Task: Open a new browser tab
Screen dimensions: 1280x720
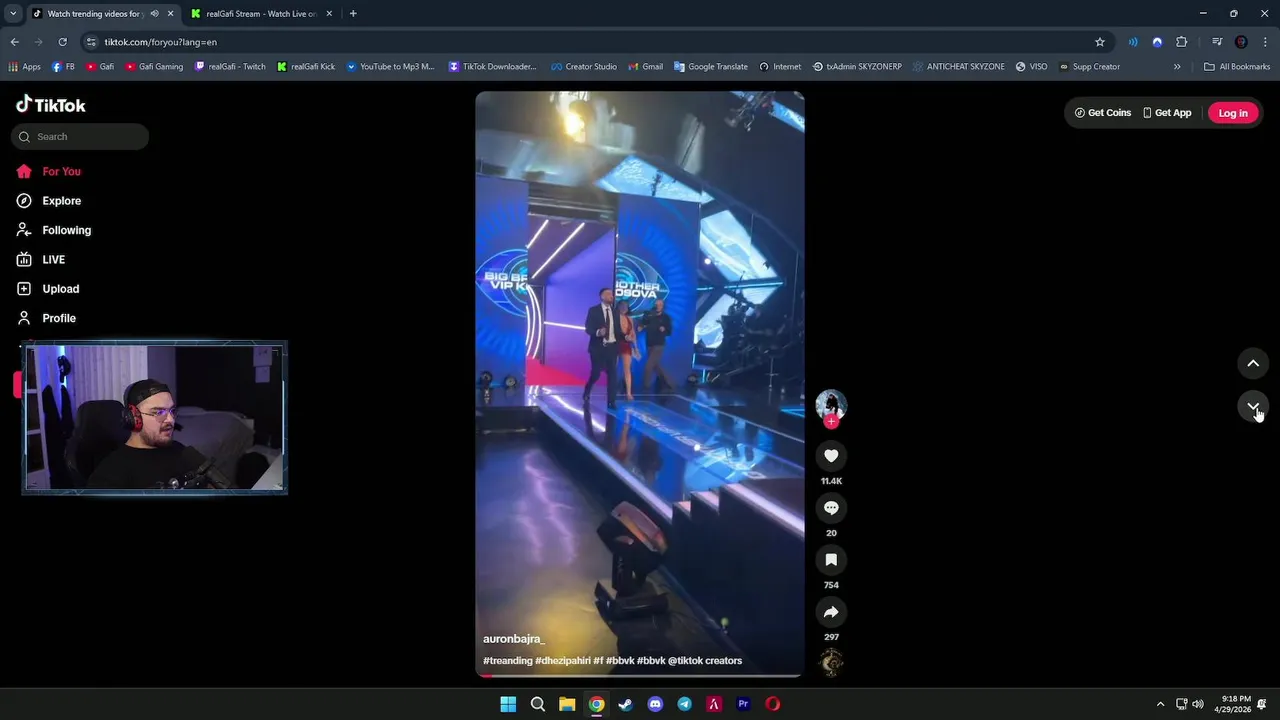Action: [x=353, y=14]
